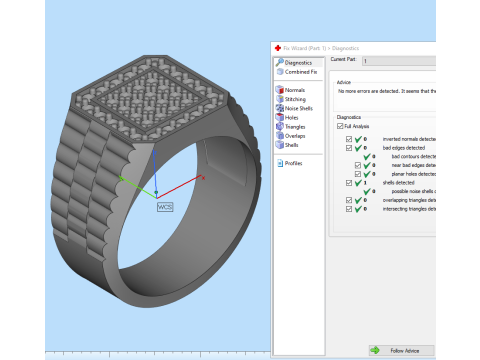Click the "overlapping triangles" result text

point(409,200)
